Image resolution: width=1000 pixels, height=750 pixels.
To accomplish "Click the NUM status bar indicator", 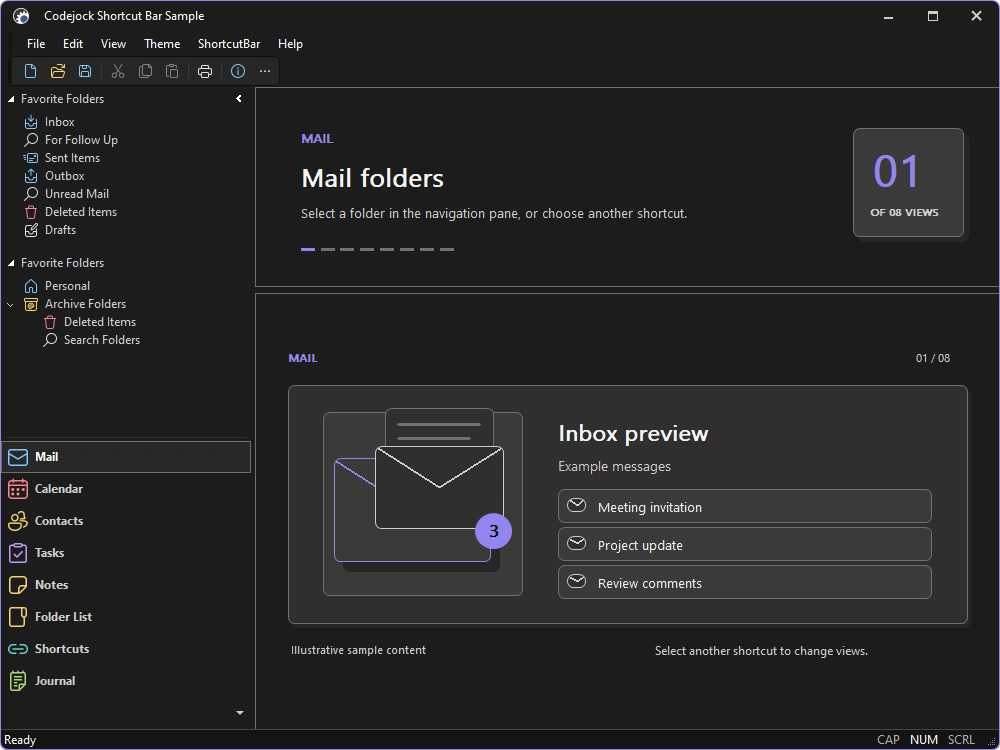I will tap(923, 740).
